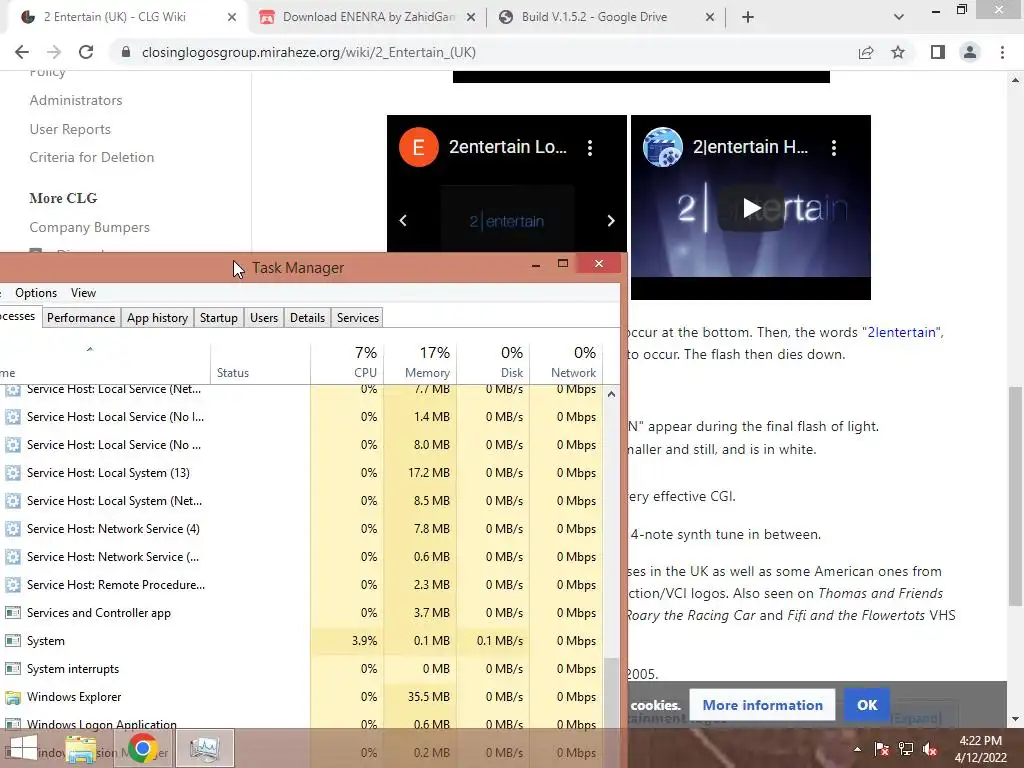
Task: Open Windows Start button
Action: 22,748
